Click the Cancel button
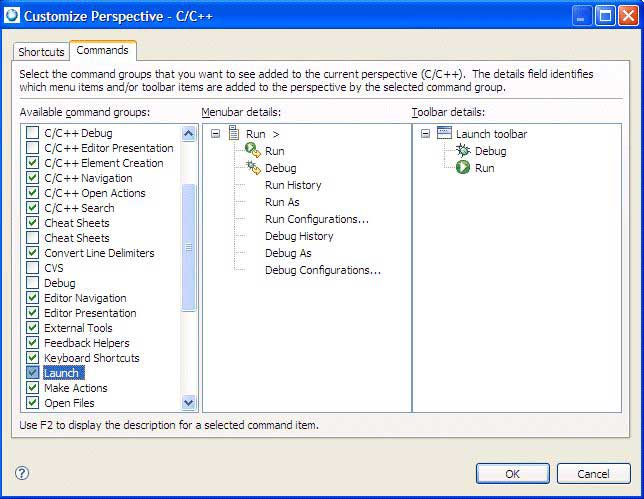The image size is (644, 499). click(593, 474)
